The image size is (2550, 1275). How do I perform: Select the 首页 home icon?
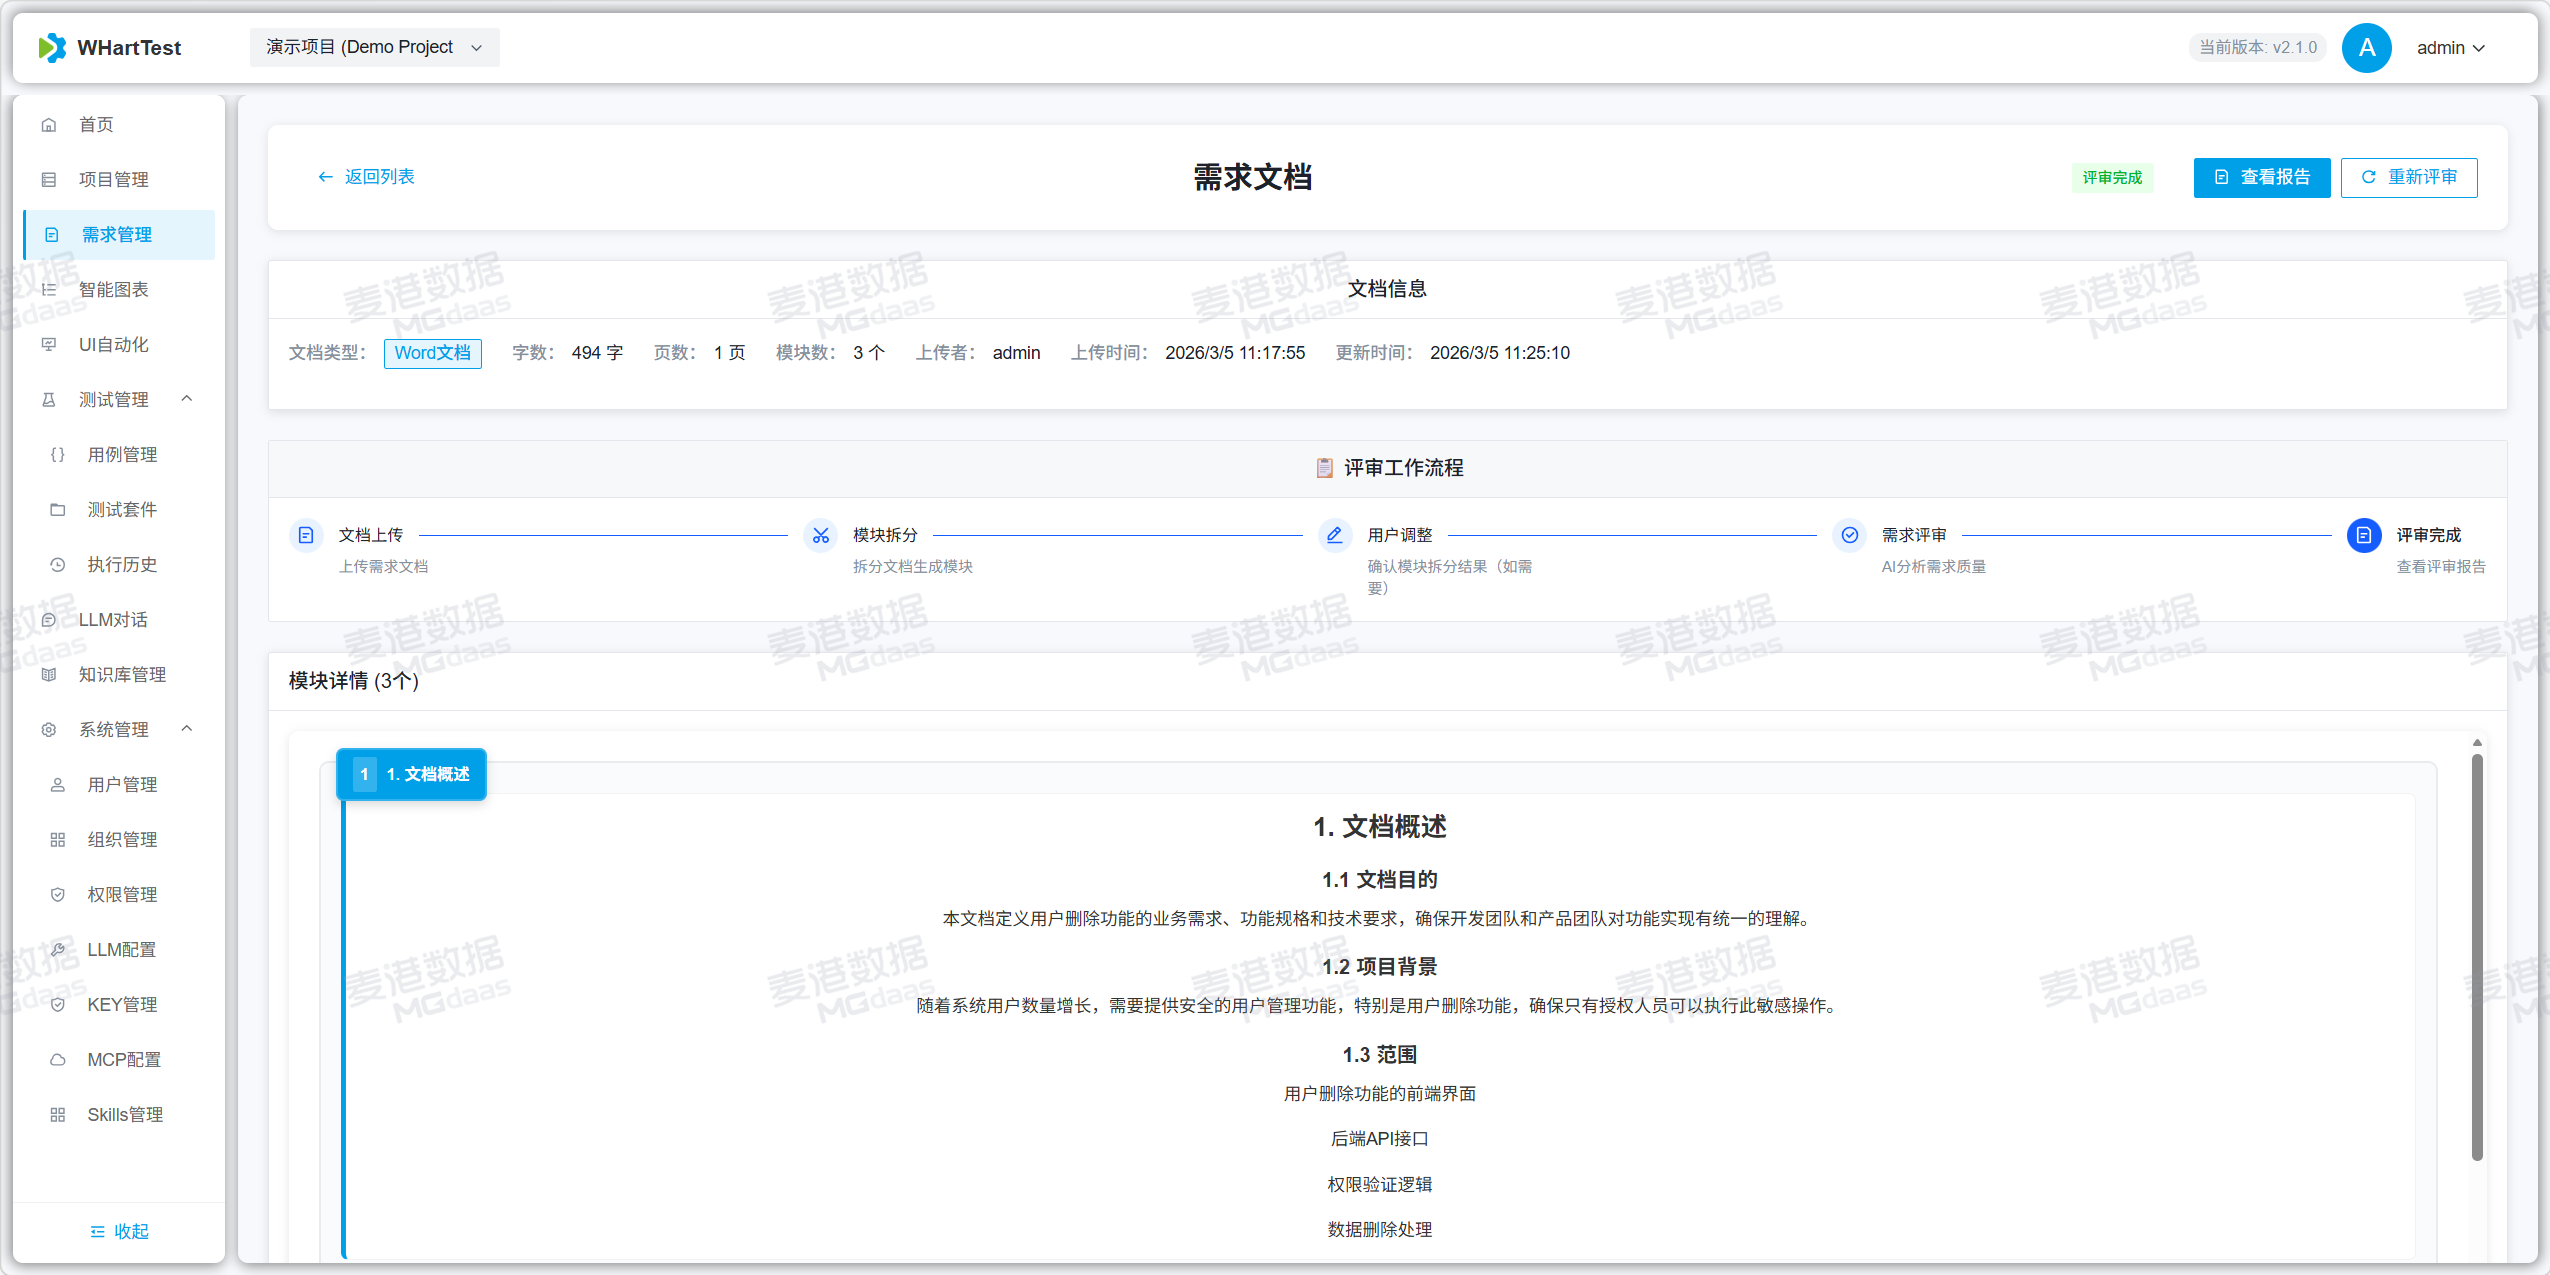(x=49, y=124)
